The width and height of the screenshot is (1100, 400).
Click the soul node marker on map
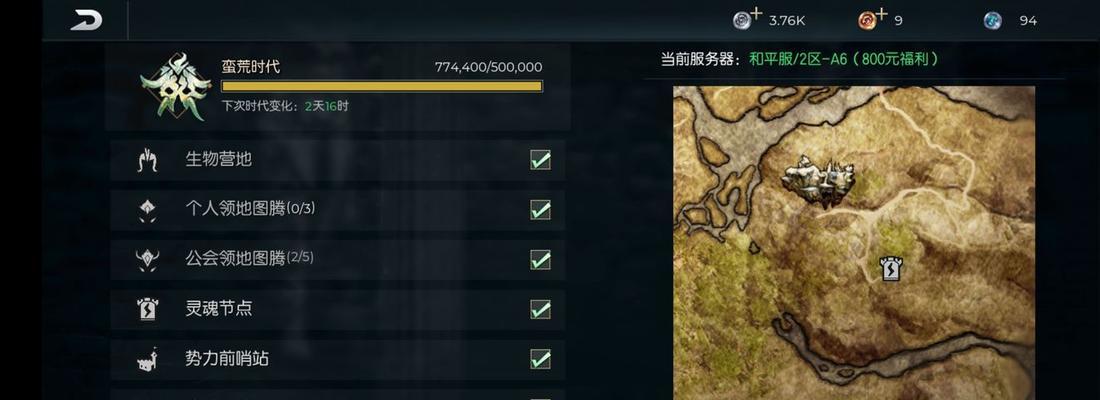[x=891, y=269]
